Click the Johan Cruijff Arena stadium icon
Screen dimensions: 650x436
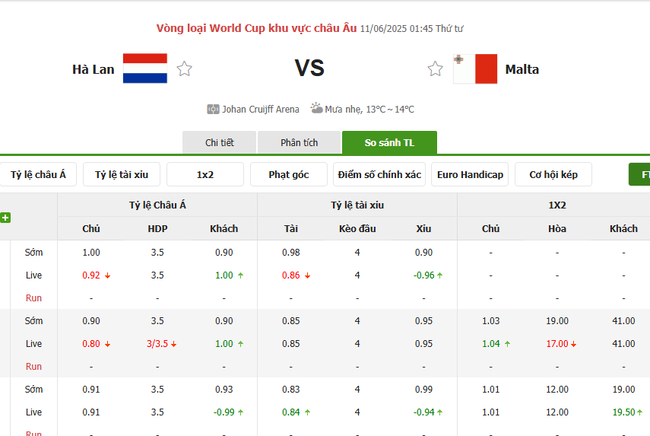[213, 109]
